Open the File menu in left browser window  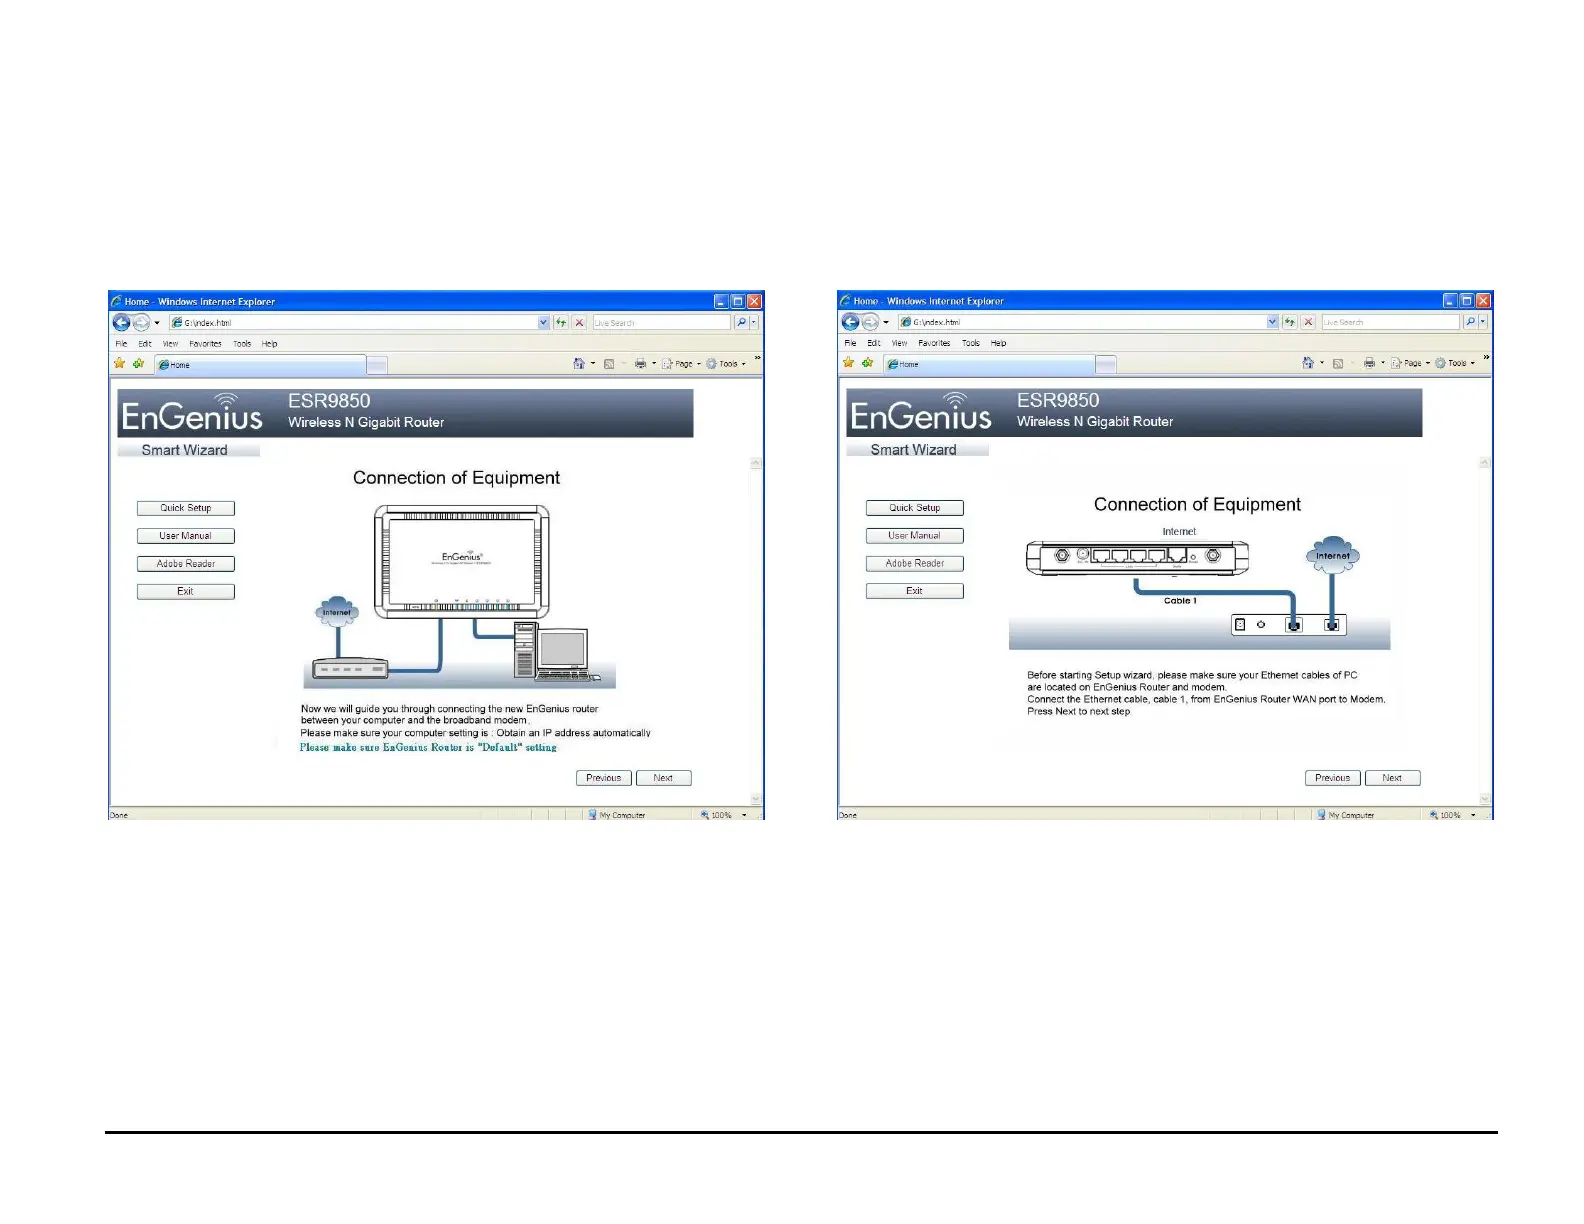[121, 344]
